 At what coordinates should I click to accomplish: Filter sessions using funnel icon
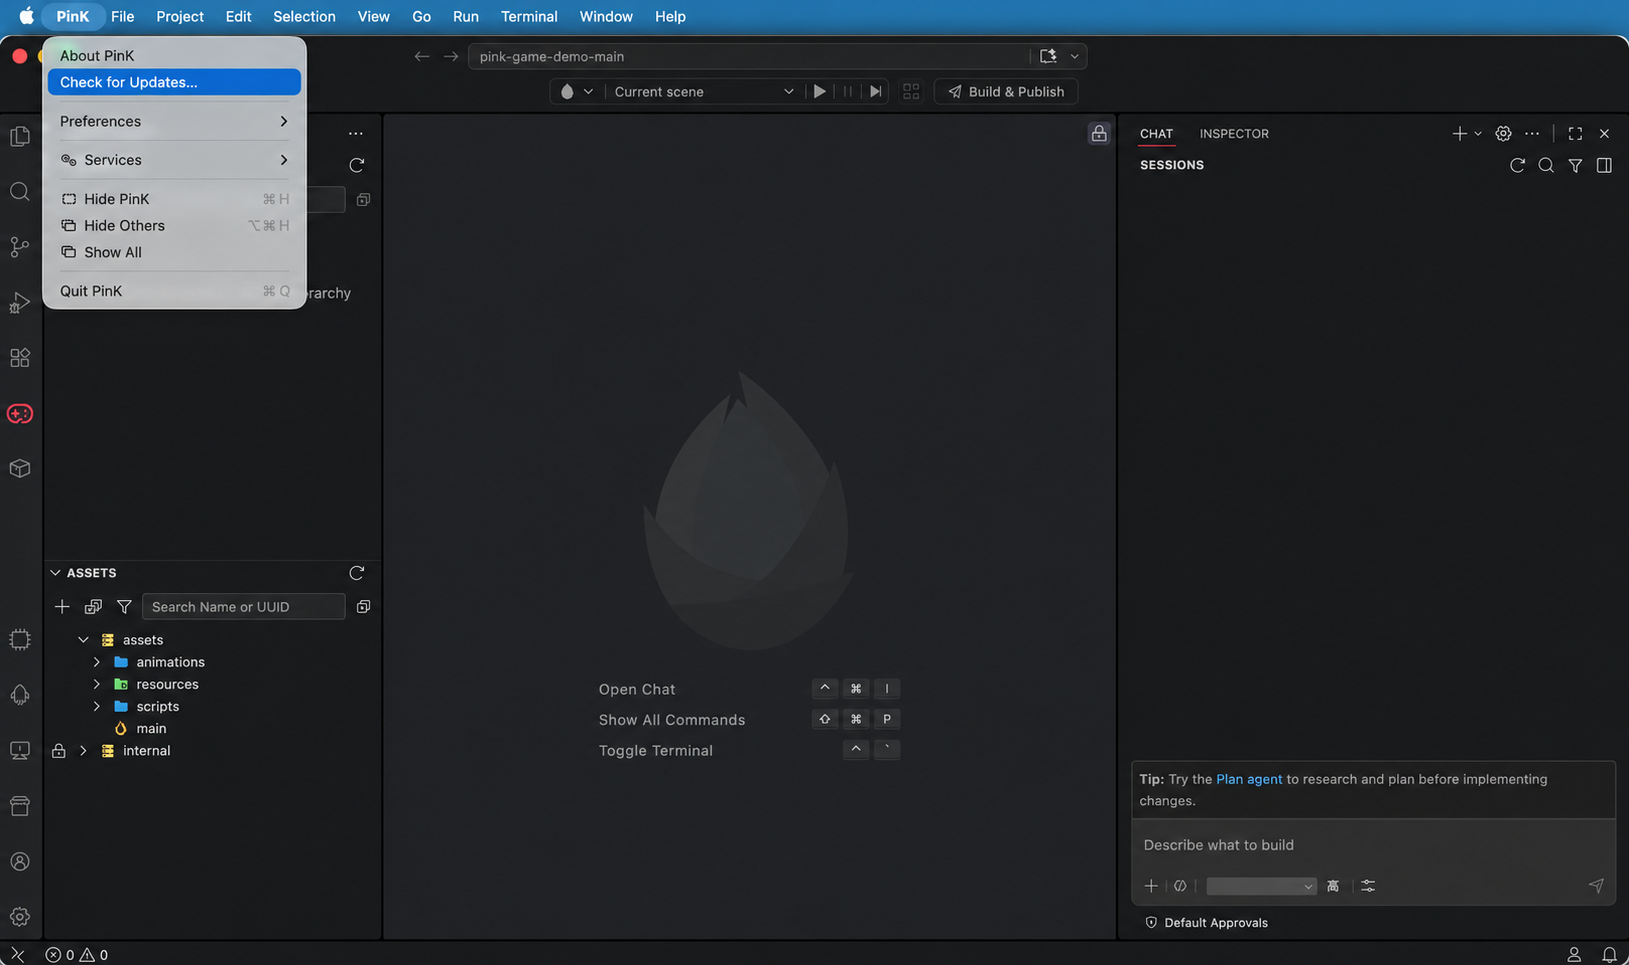click(1575, 165)
